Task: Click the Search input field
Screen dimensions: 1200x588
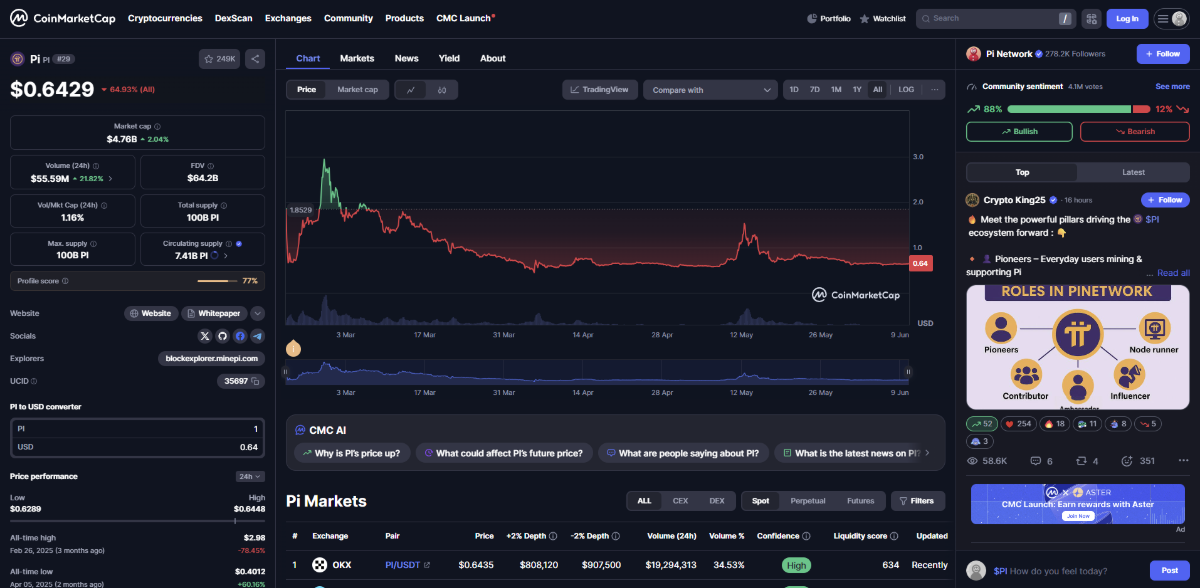Action: 990,18
